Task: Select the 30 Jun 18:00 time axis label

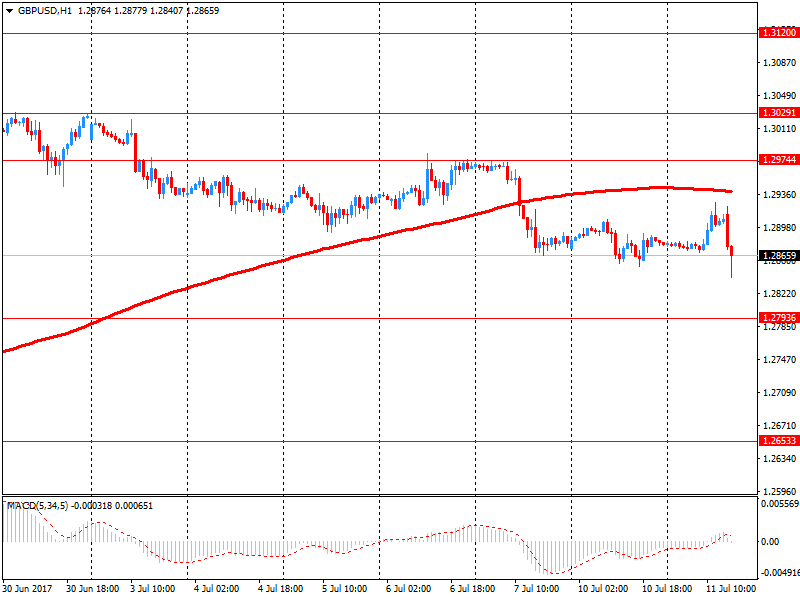Action: pos(92,589)
